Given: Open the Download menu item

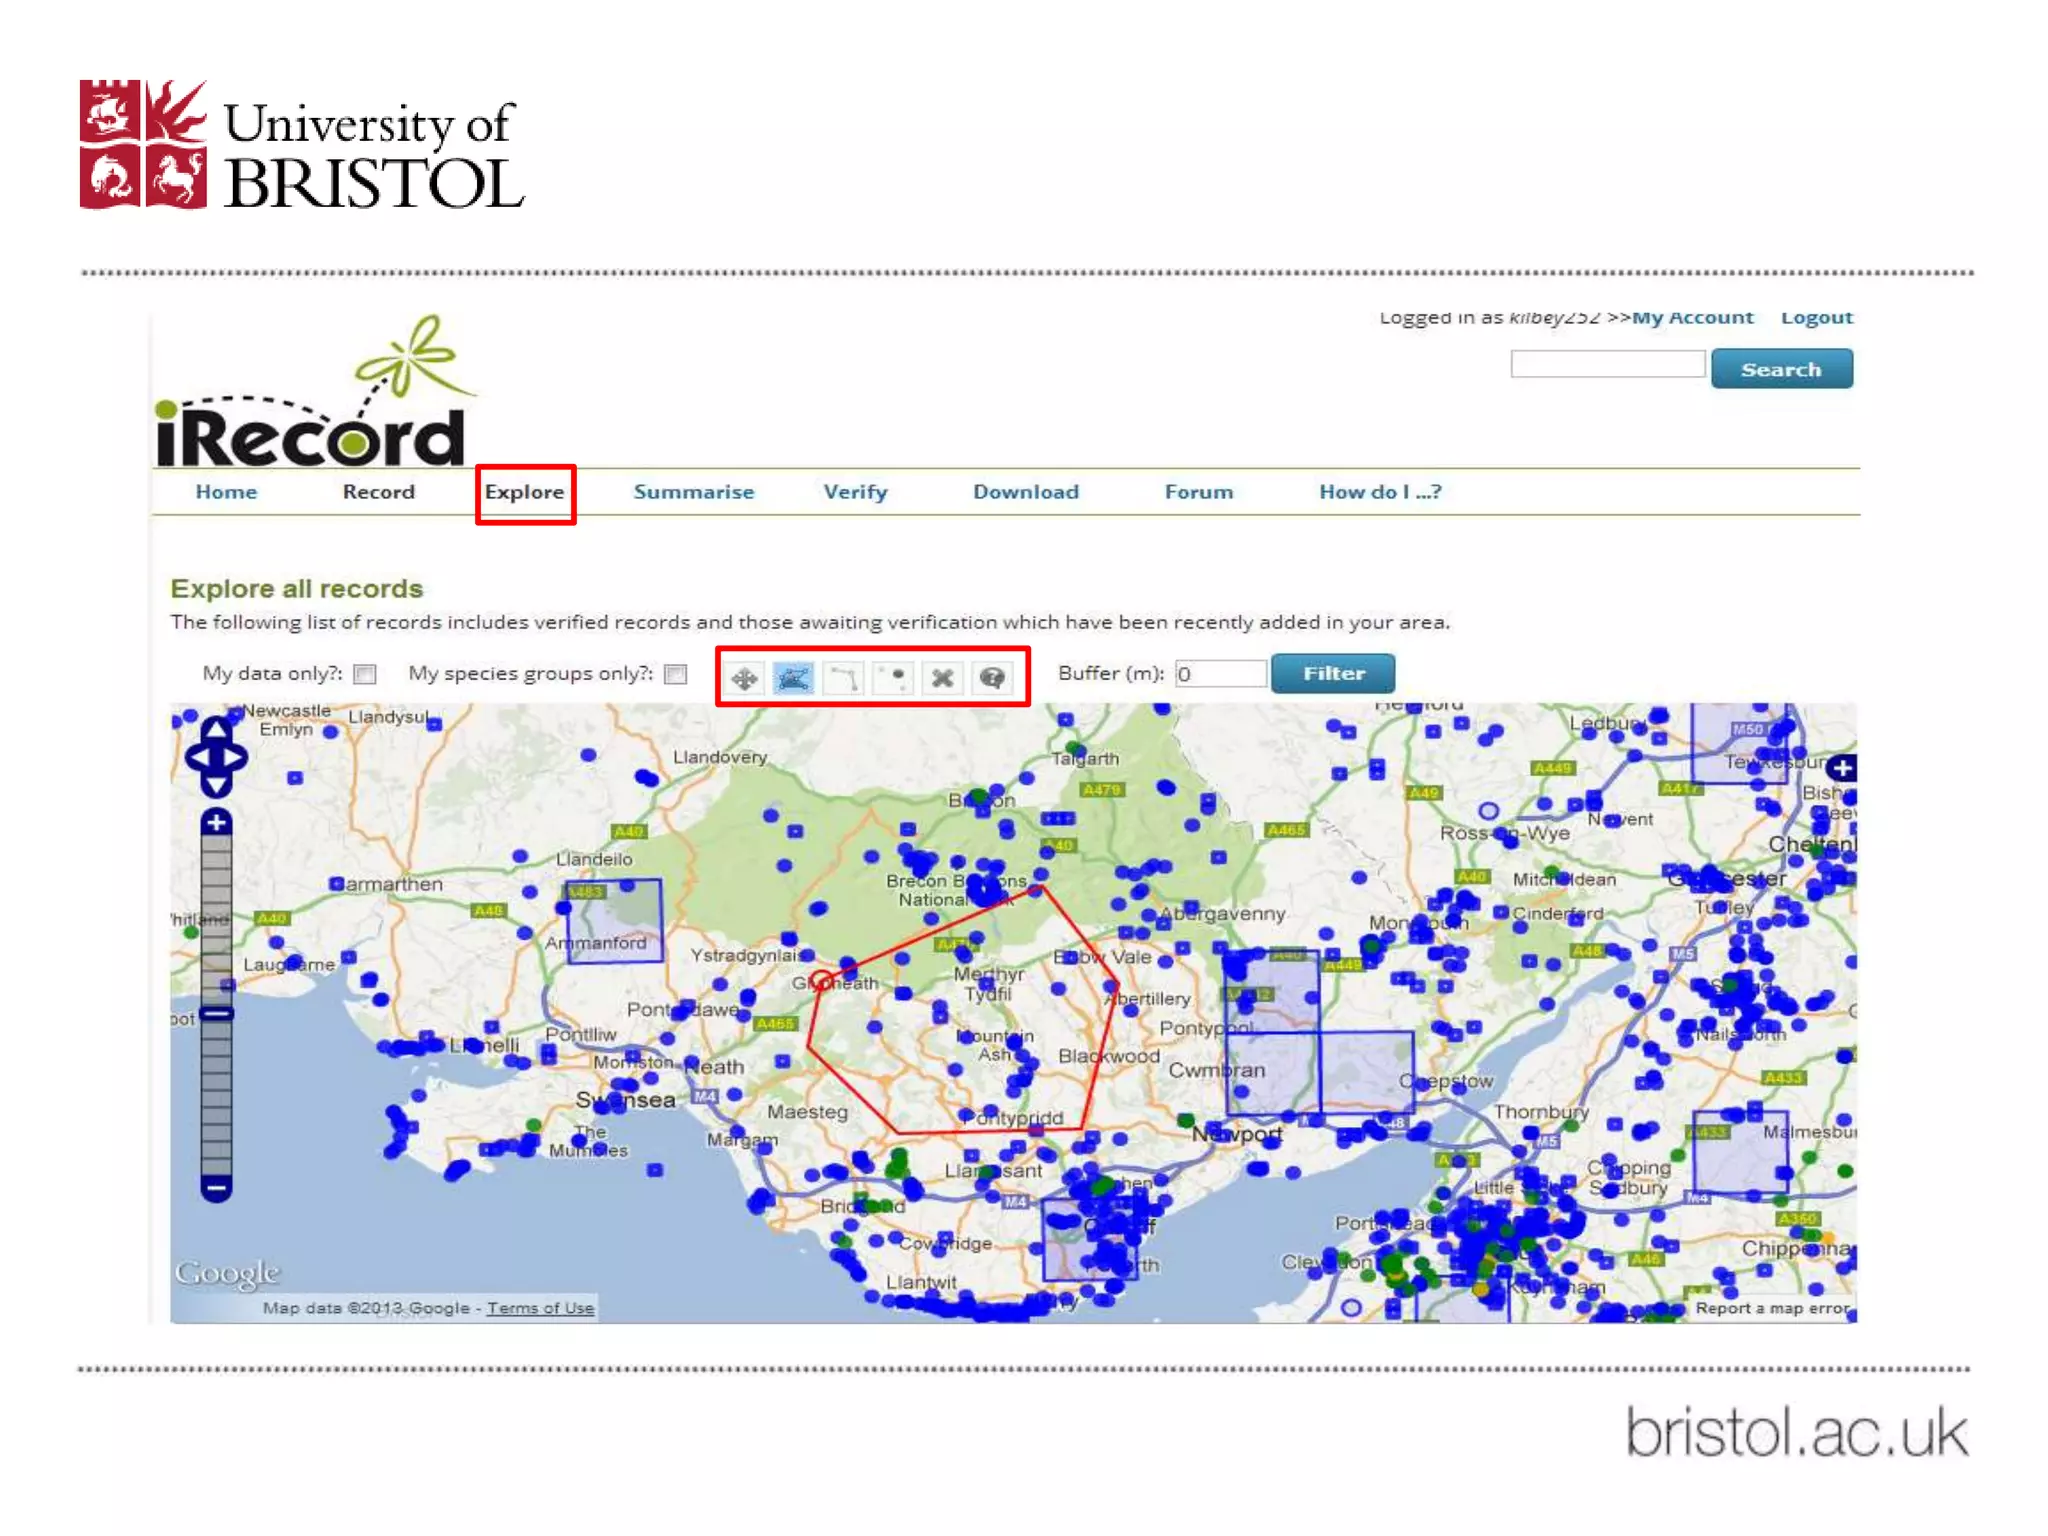Looking at the screenshot, I should pos(1025,492).
